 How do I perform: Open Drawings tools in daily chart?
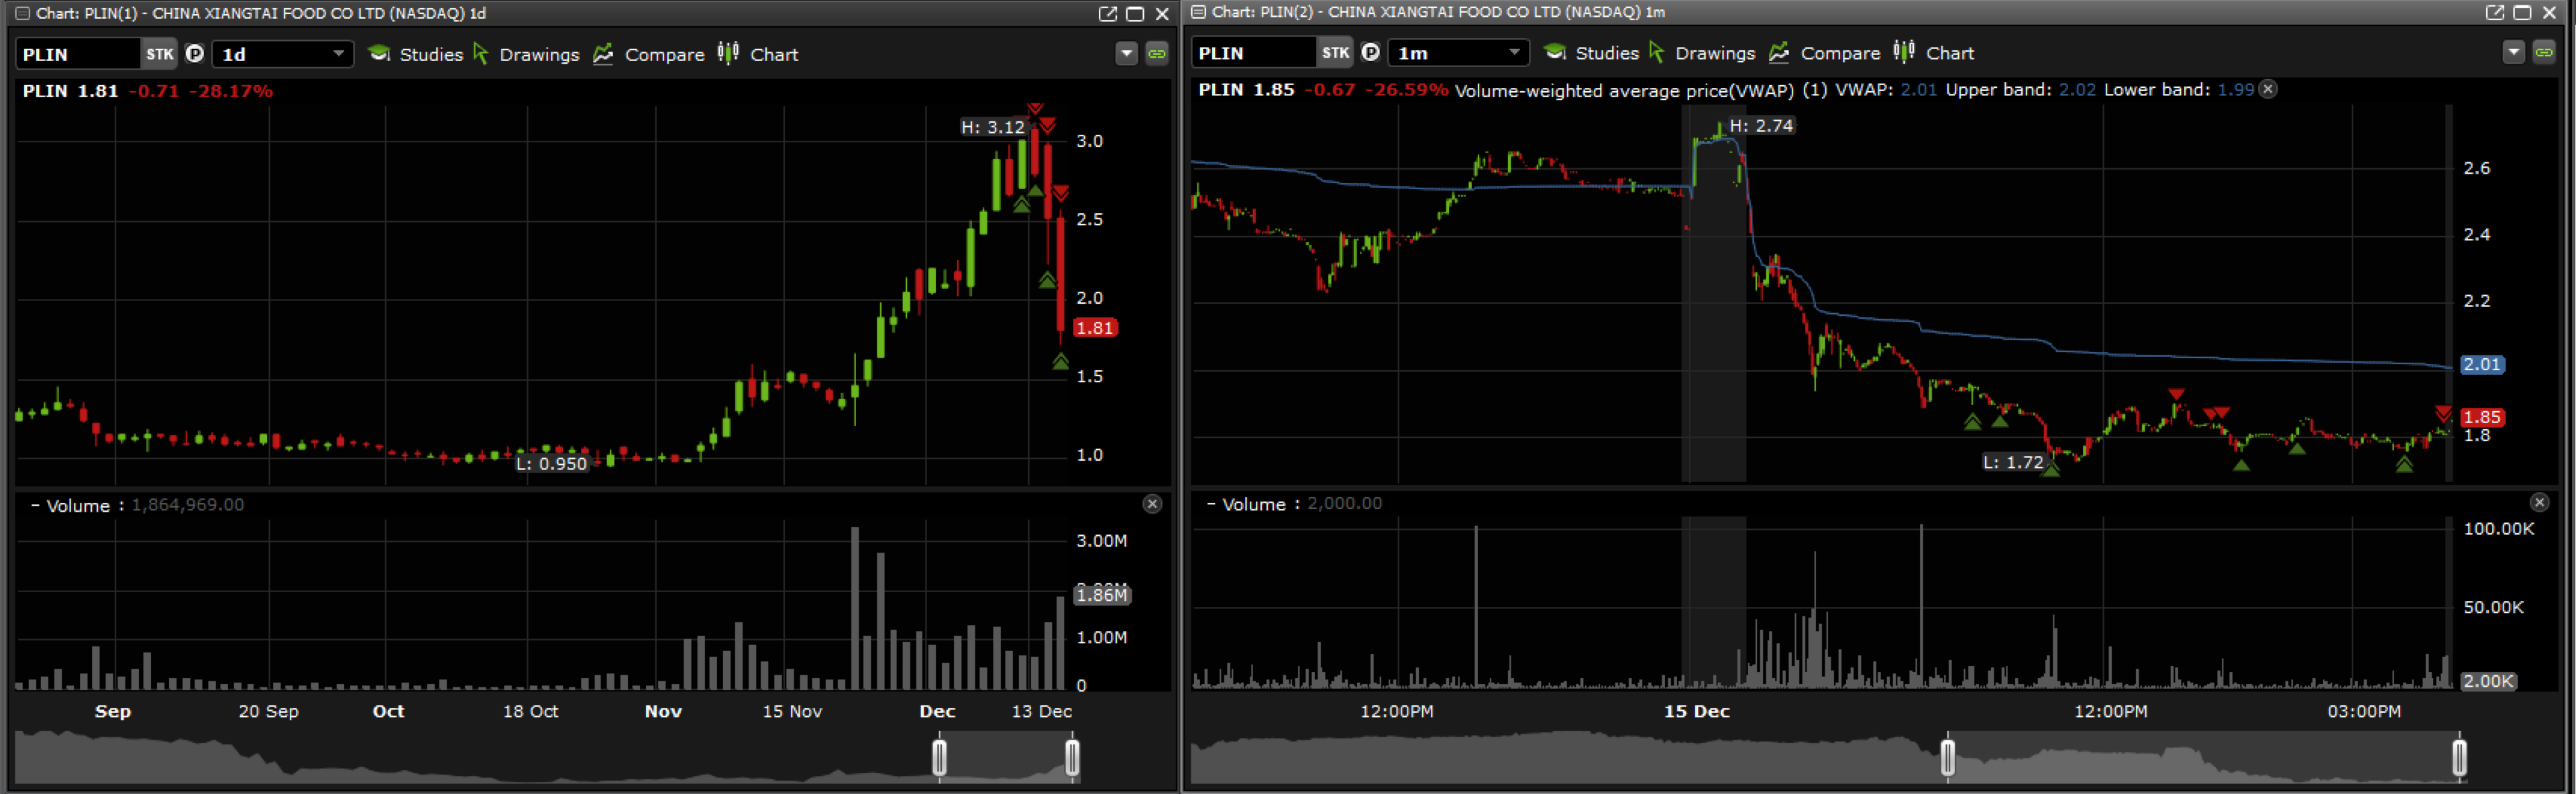(526, 54)
